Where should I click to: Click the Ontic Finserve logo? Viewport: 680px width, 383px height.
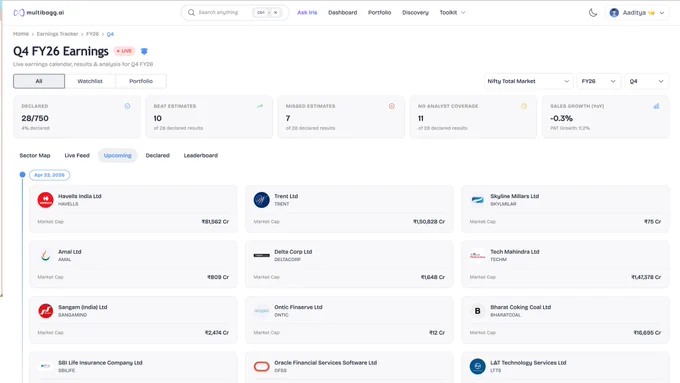tap(262, 311)
